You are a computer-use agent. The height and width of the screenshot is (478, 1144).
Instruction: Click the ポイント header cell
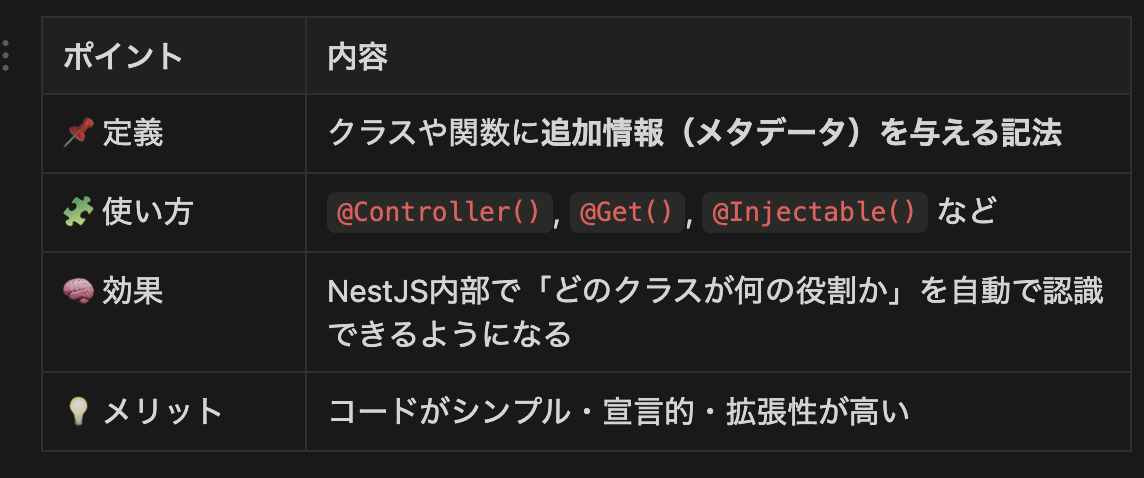coord(123,56)
